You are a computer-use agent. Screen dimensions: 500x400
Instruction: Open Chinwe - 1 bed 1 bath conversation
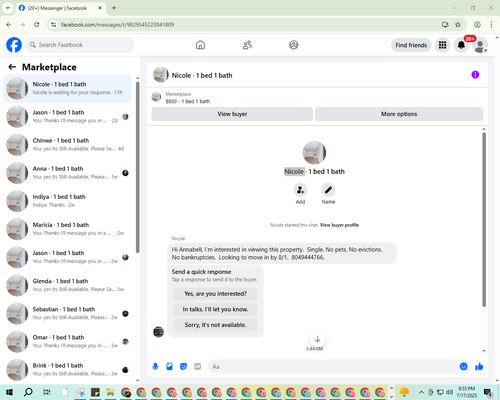[x=67, y=145]
